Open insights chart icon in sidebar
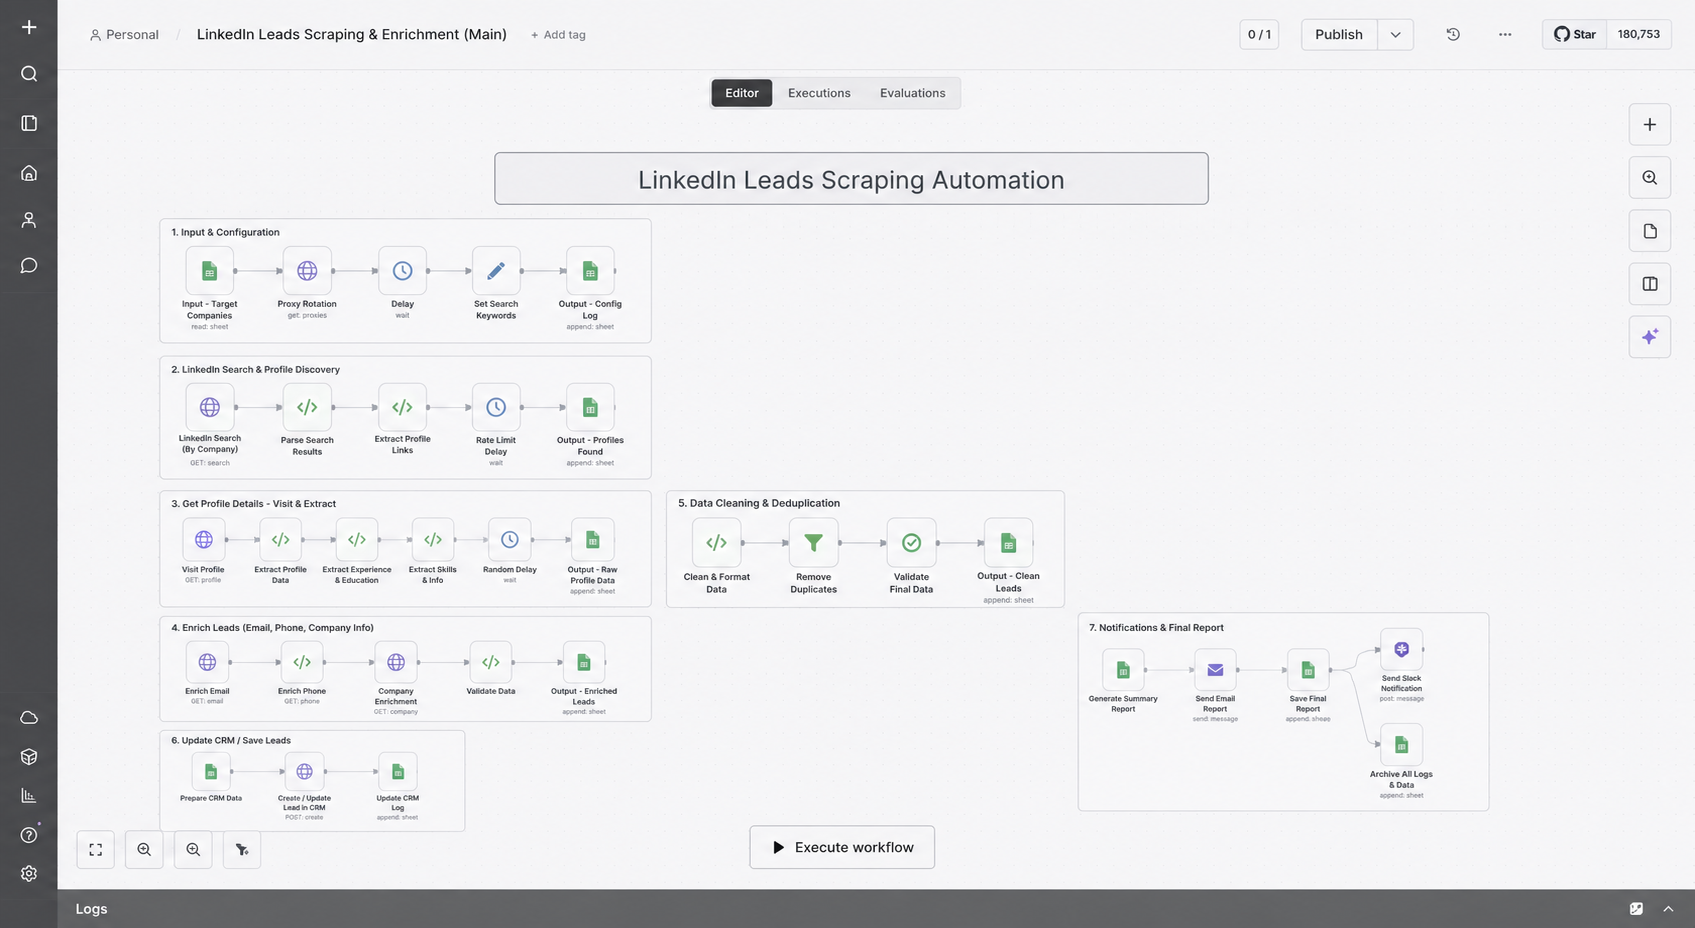 pos(29,796)
